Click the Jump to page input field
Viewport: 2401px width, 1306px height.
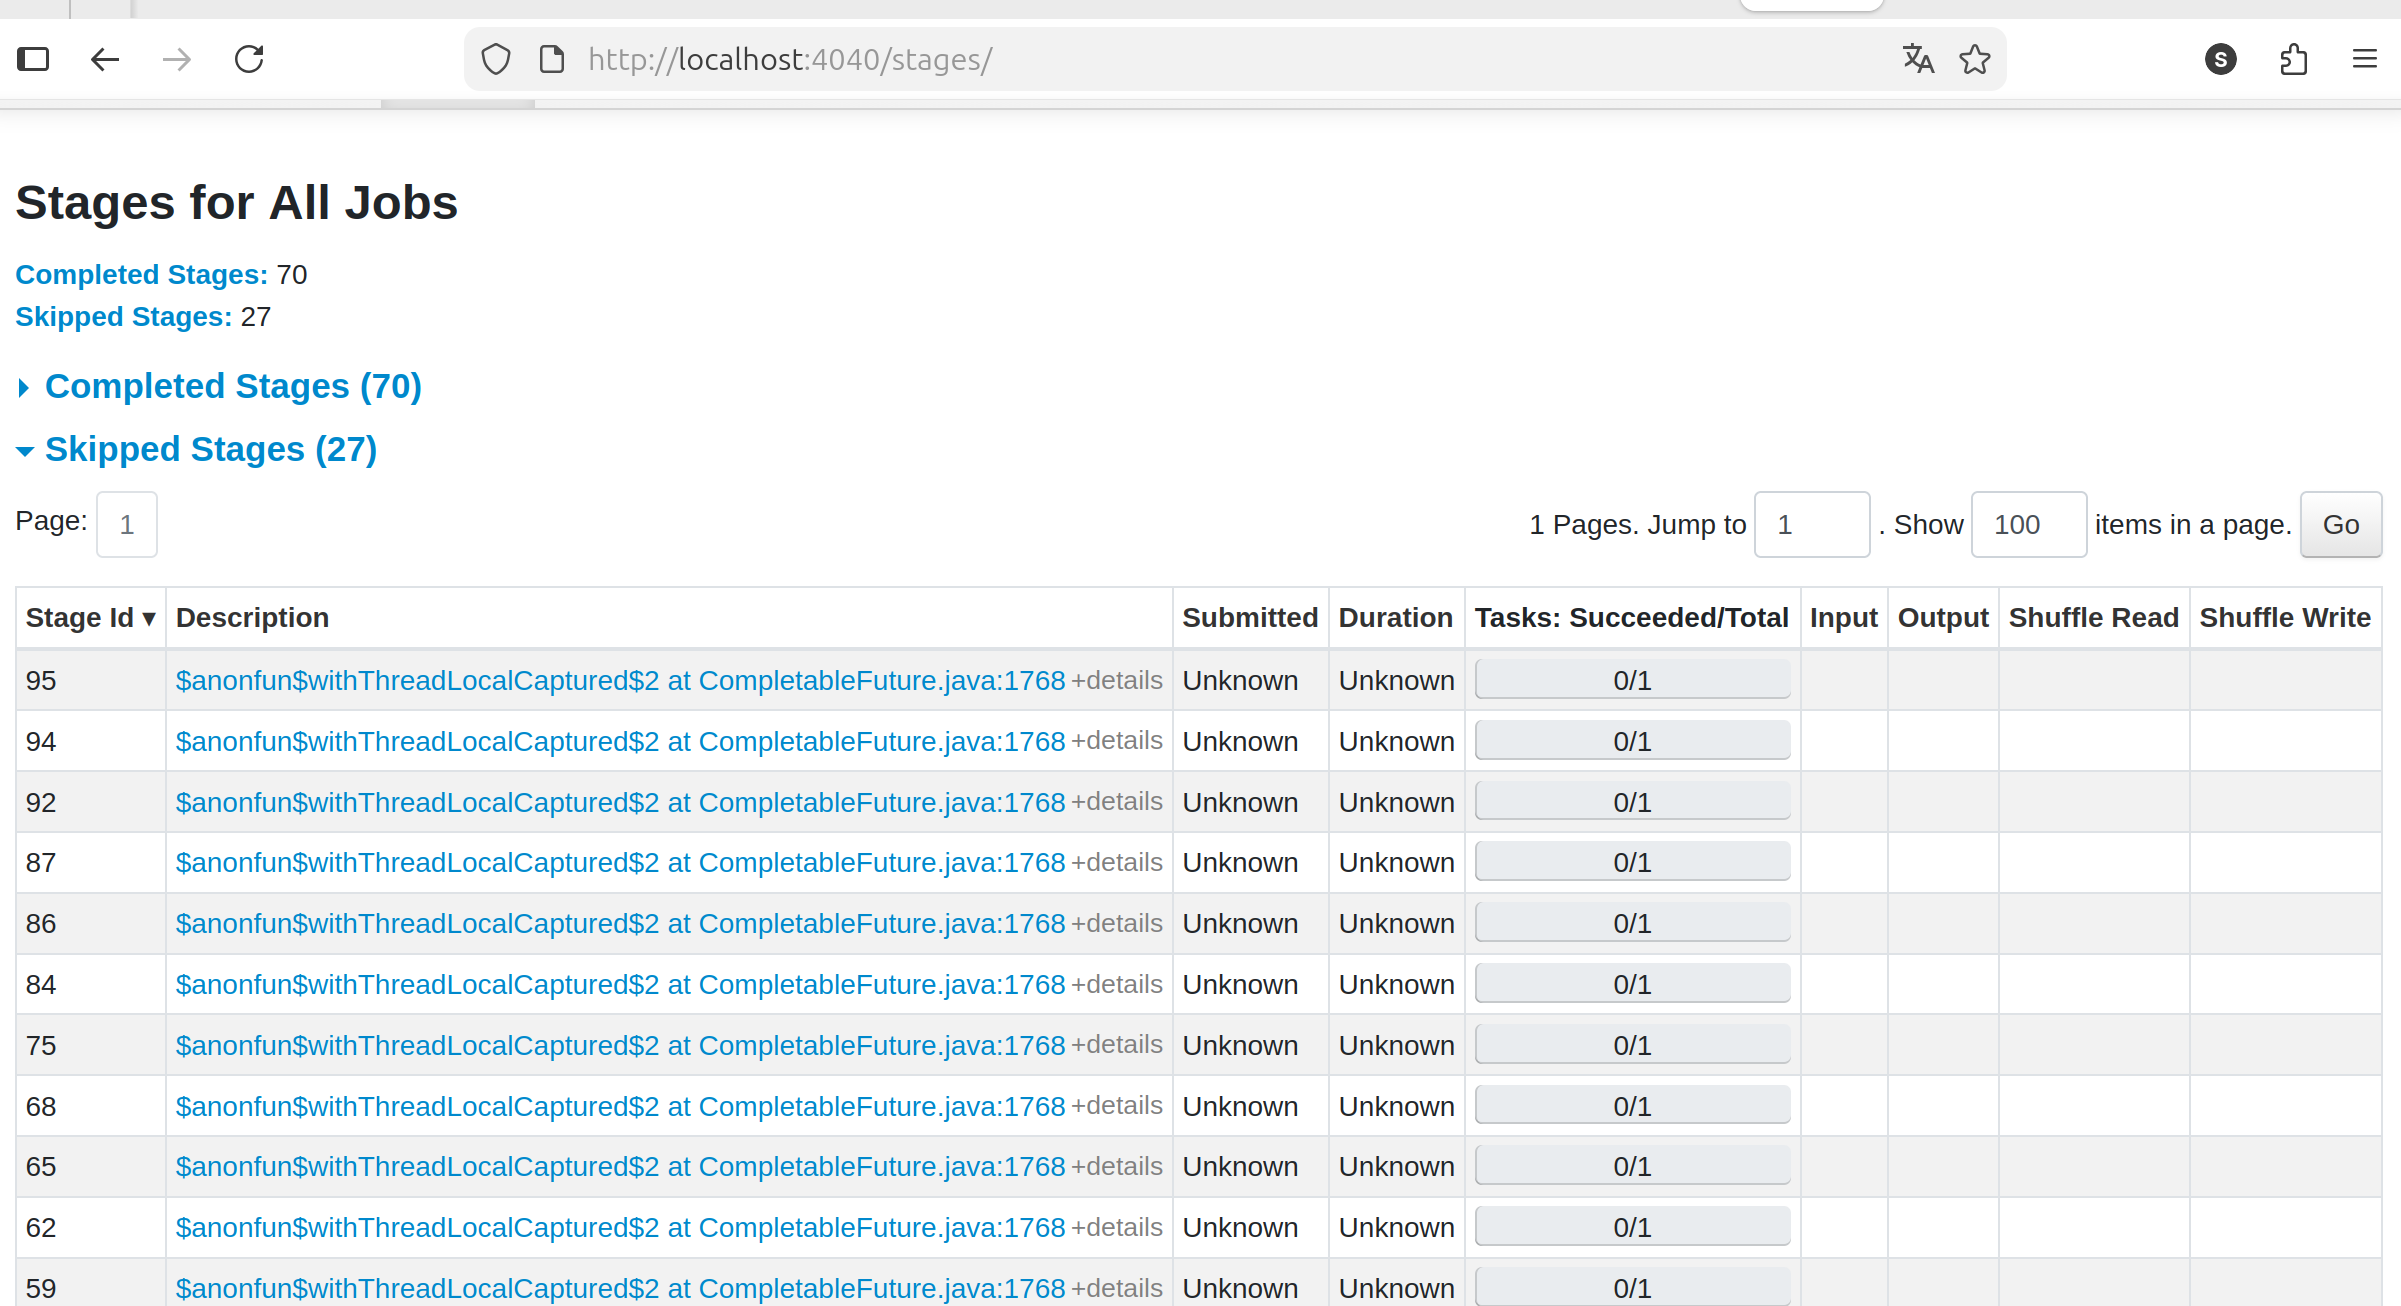coord(1811,524)
